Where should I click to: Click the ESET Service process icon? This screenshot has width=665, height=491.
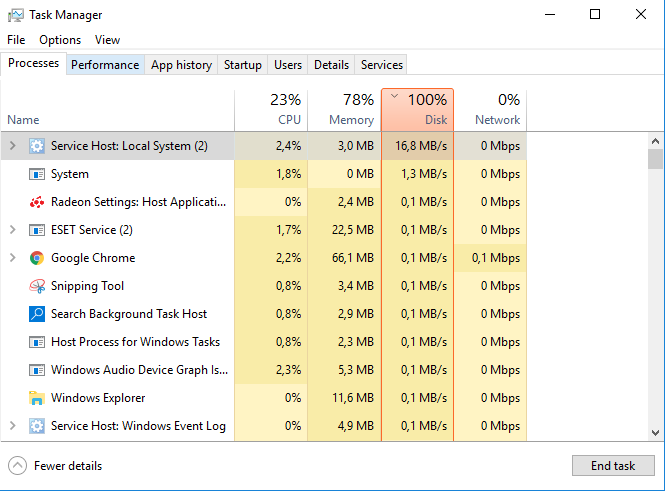pyautogui.click(x=37, y=230)
